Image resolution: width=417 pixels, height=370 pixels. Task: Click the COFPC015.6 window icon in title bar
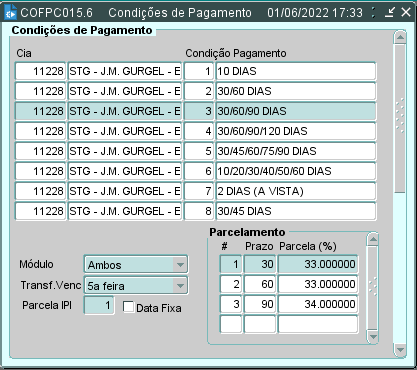pyautogui.click(x=11, y=12)
